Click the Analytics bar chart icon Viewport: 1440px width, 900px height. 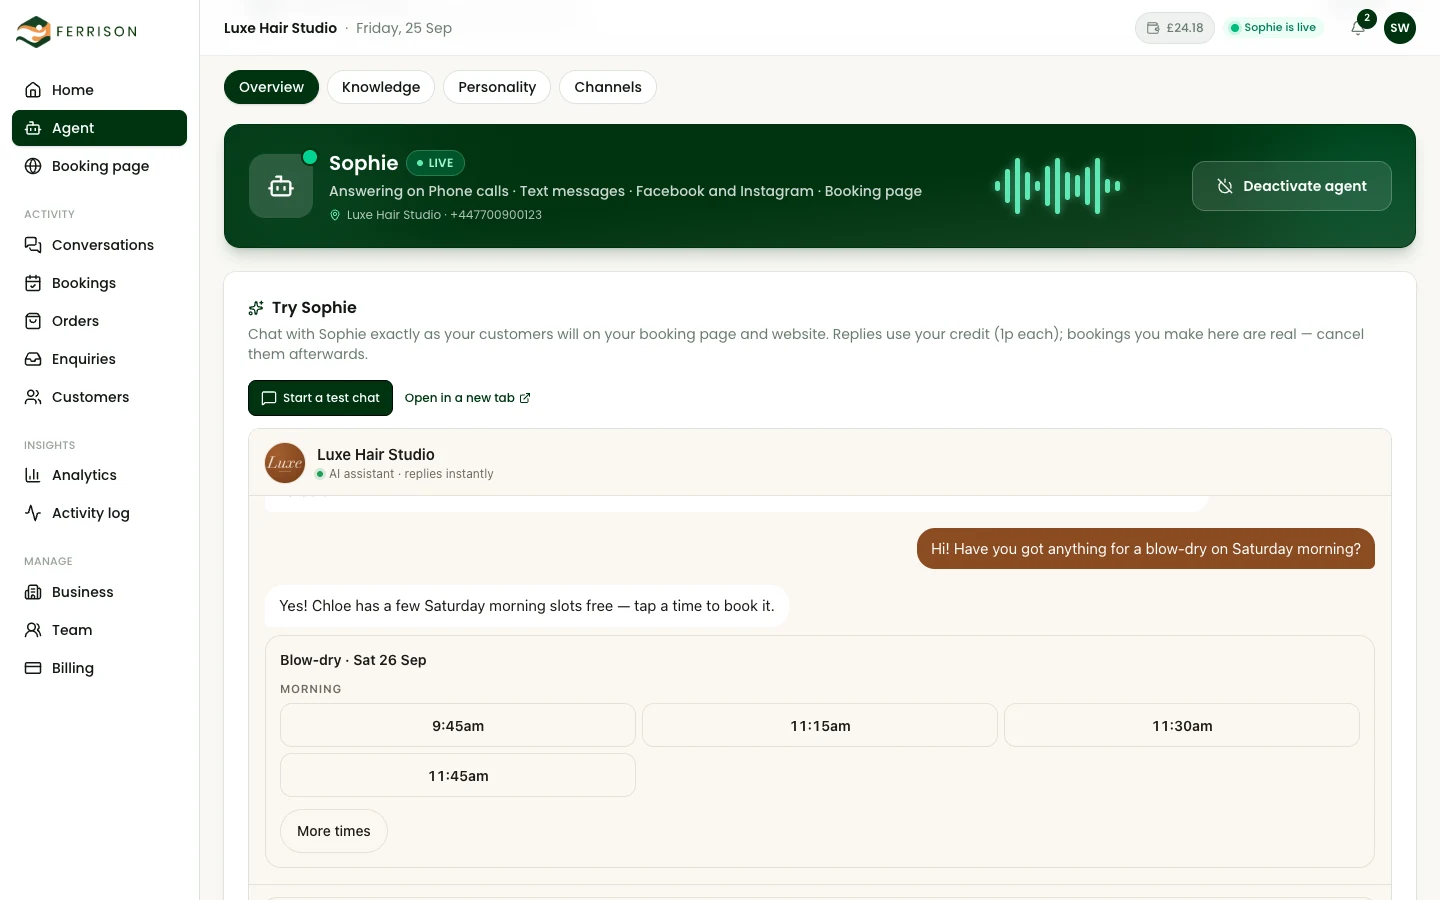(x=33, y=475)
